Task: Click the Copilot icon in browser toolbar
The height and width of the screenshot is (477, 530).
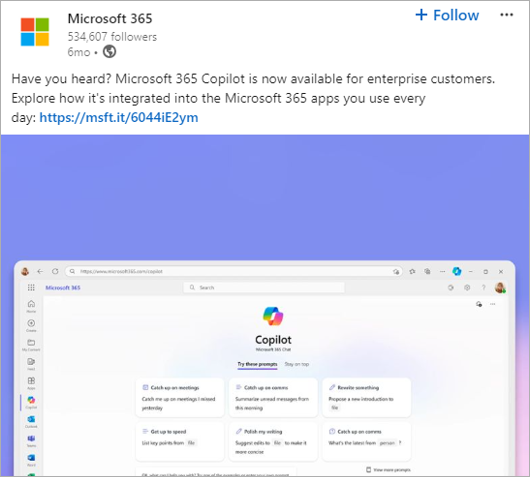Action: pos(457,271)
